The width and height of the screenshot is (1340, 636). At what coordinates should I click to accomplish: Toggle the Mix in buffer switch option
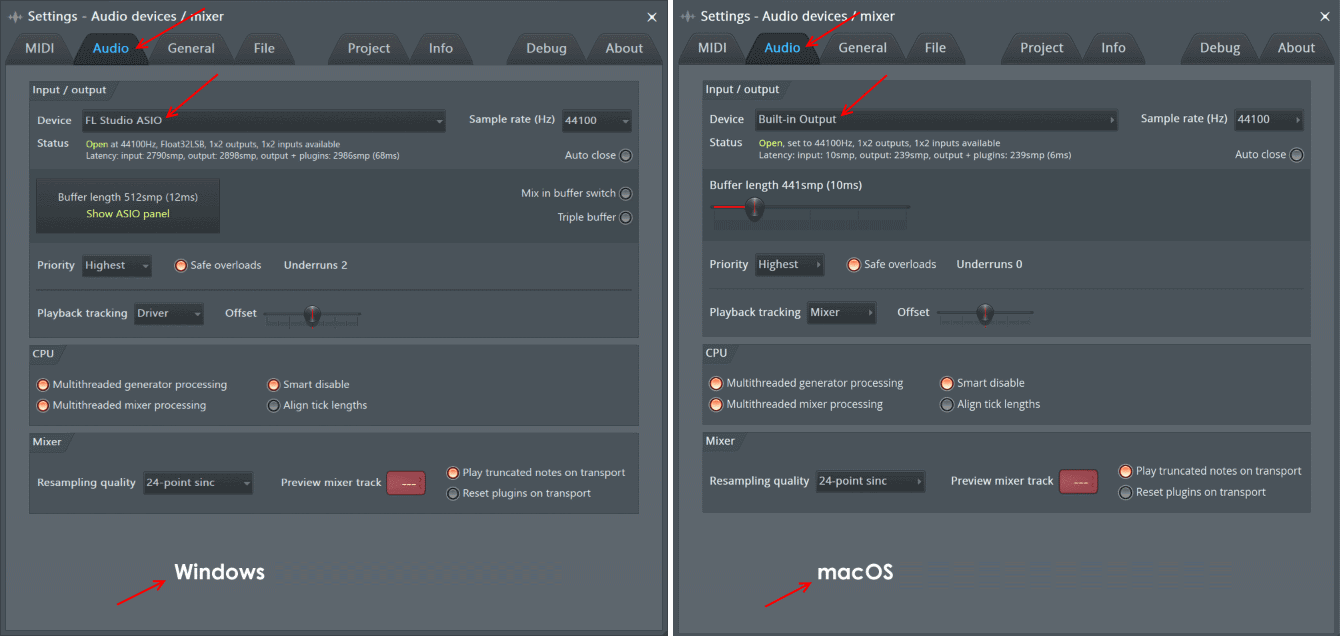click(625, 194)
